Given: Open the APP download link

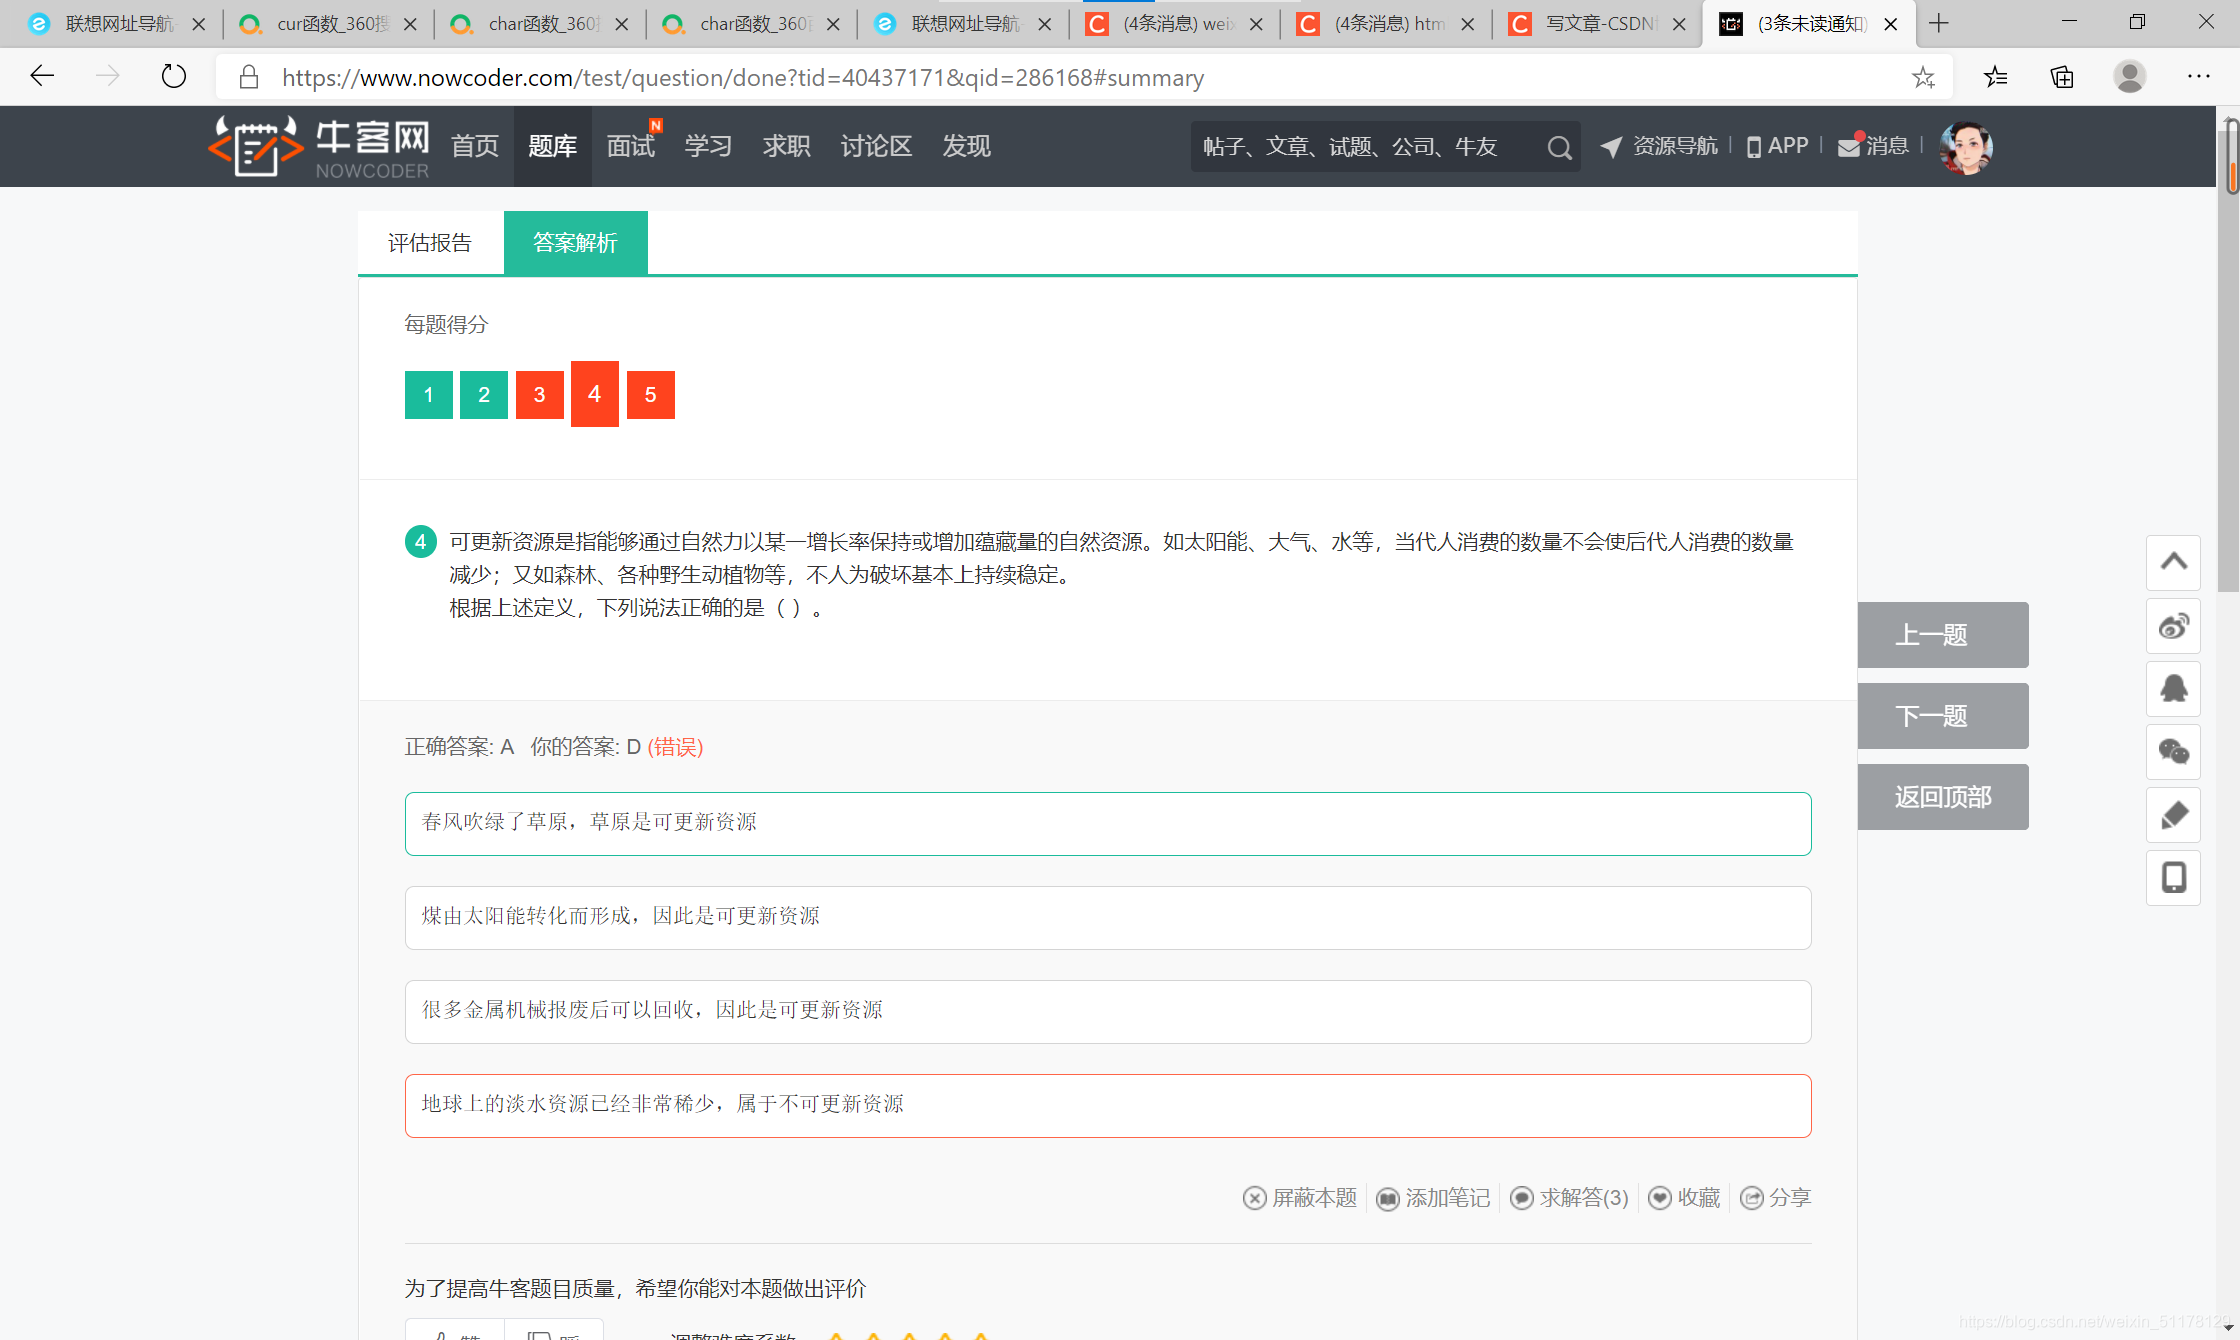Looking at the screenshot, I should tap(1778, 146).
